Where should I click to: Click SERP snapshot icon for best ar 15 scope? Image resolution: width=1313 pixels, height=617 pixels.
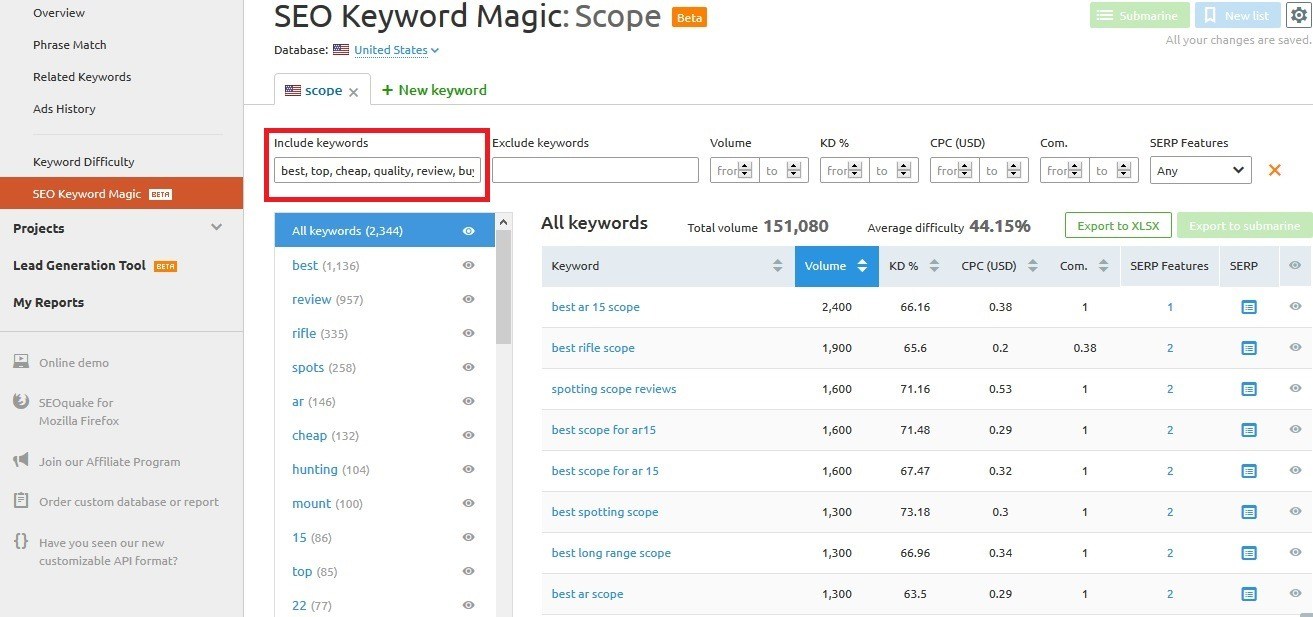pyautogui.click(x=1249, y=307)
